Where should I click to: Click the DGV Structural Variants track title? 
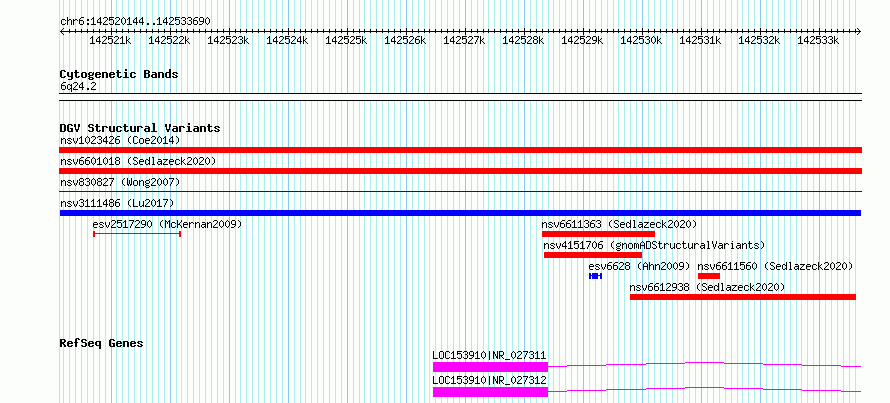[x=140, y=128]
